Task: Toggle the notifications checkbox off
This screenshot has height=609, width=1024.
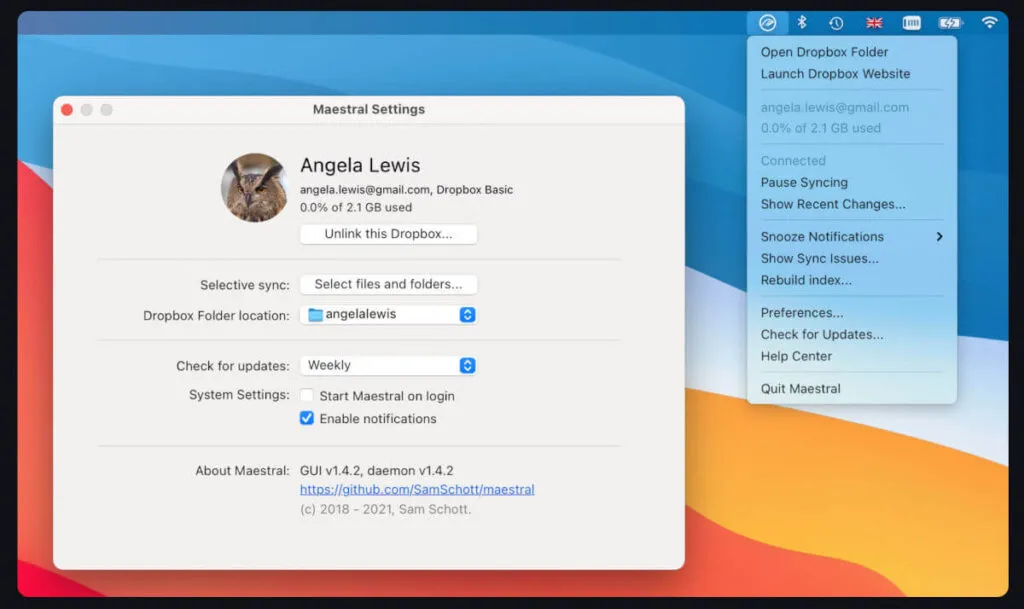Action: click(x=306, y=419)
